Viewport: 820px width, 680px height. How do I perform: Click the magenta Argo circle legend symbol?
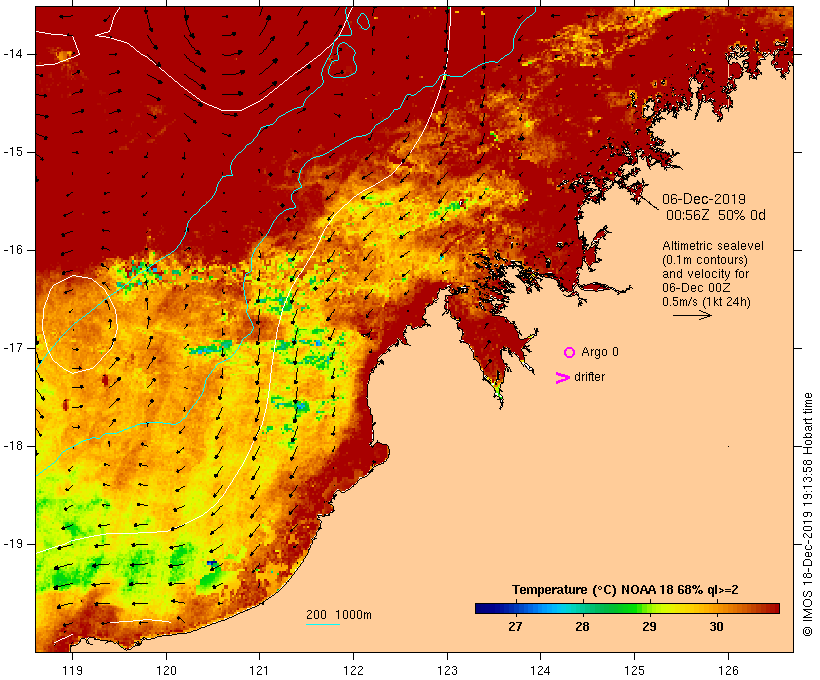(570, 353)
